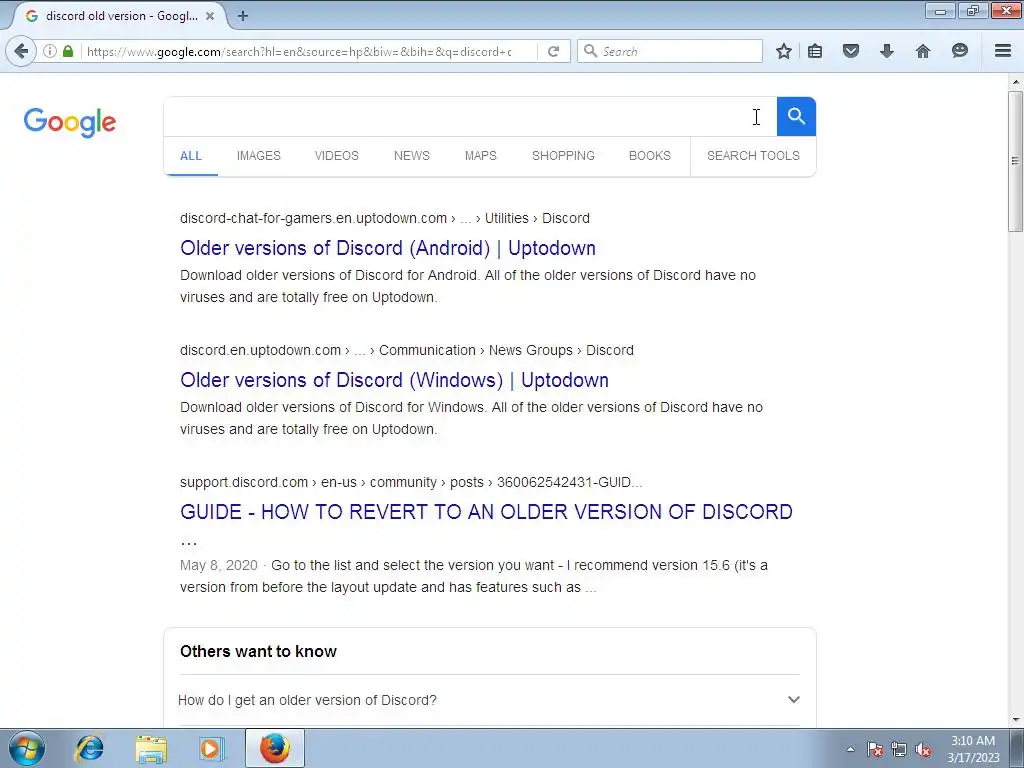Click the search magnifier in Firefox search box
The image size is (1024, 768).
click(x=590, y=51)
